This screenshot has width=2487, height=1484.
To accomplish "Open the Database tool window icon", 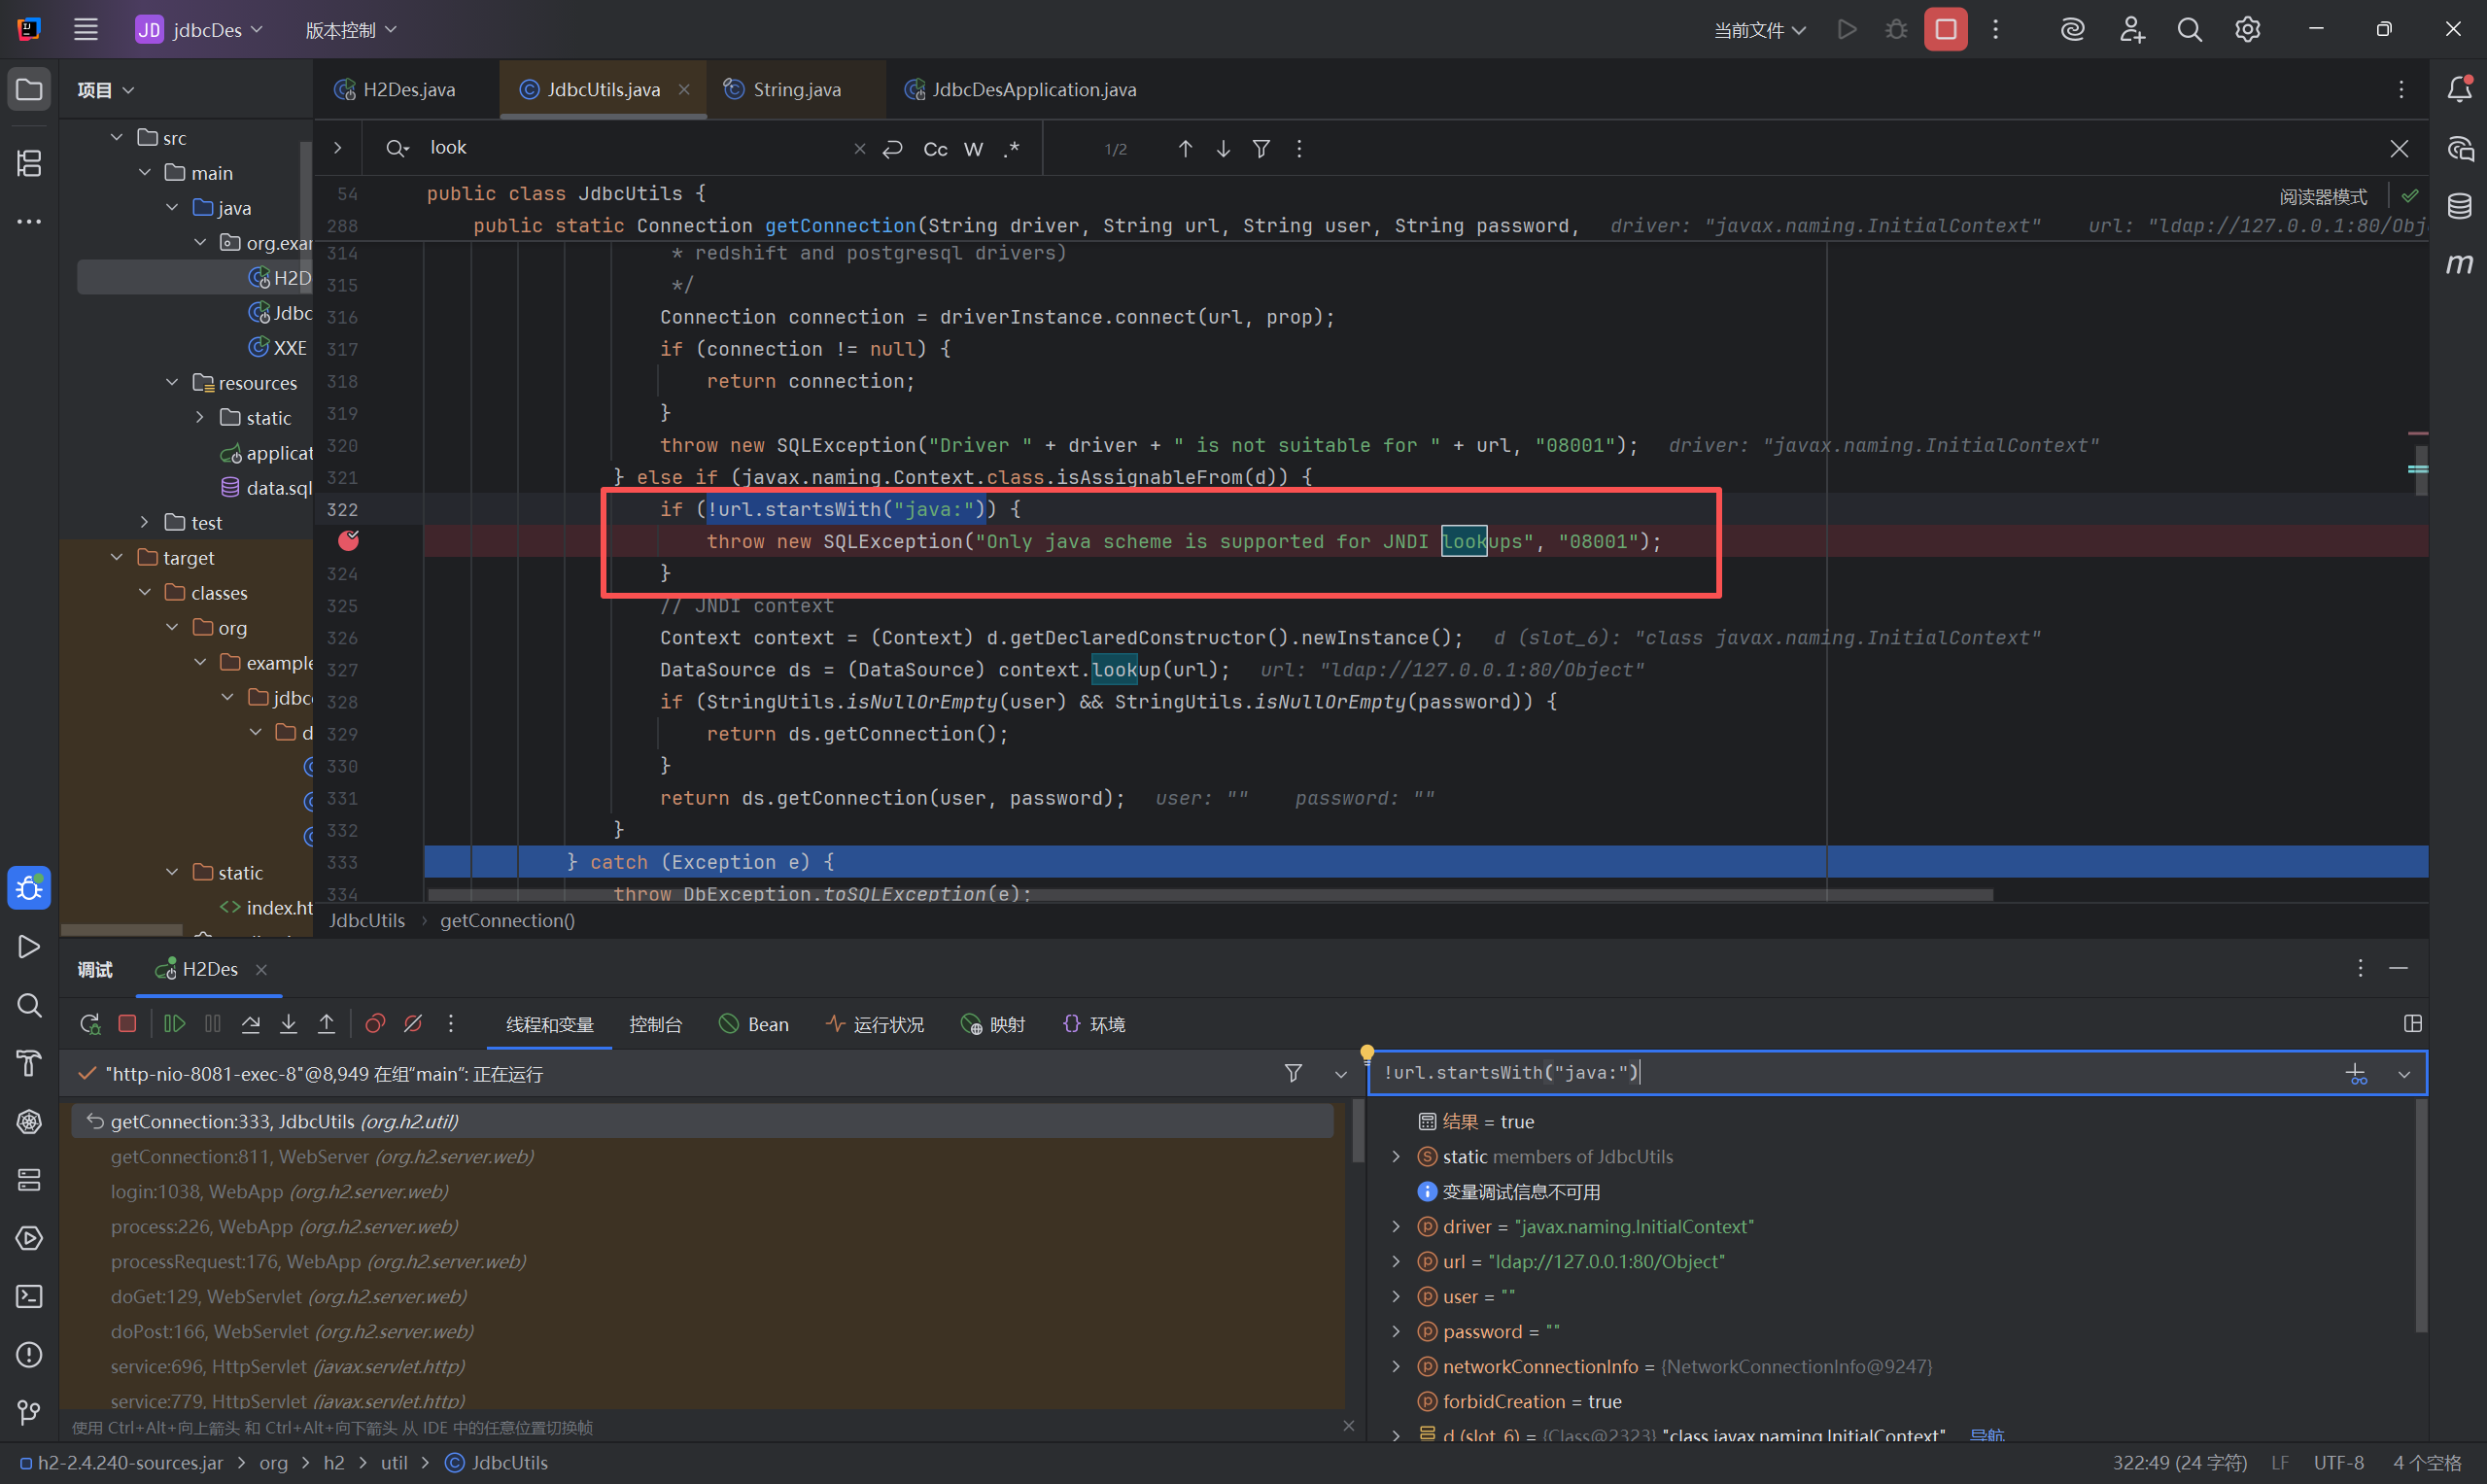I will coord(2459,207).
